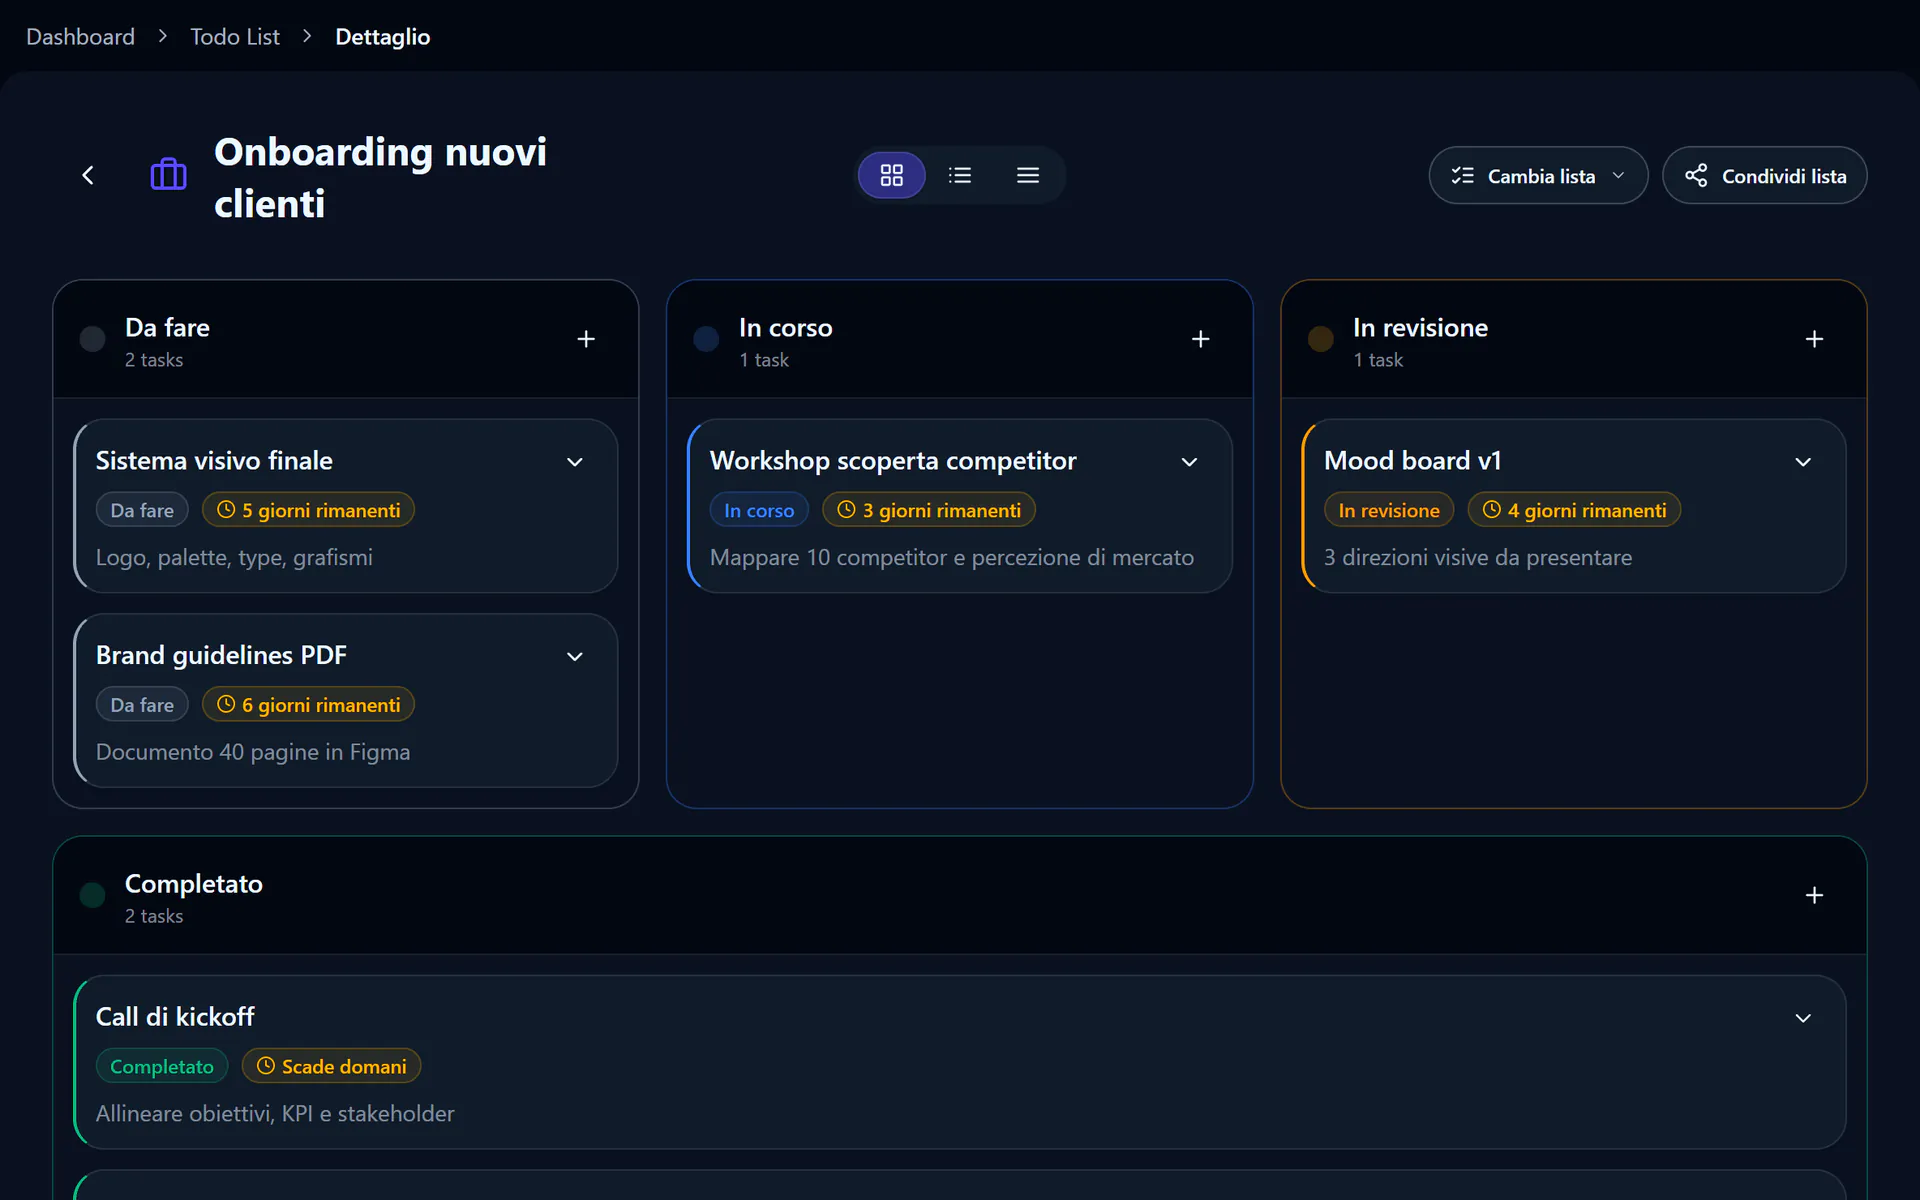Add a task to Completato section
Screen dimensions: 1920x1200
1814,895
